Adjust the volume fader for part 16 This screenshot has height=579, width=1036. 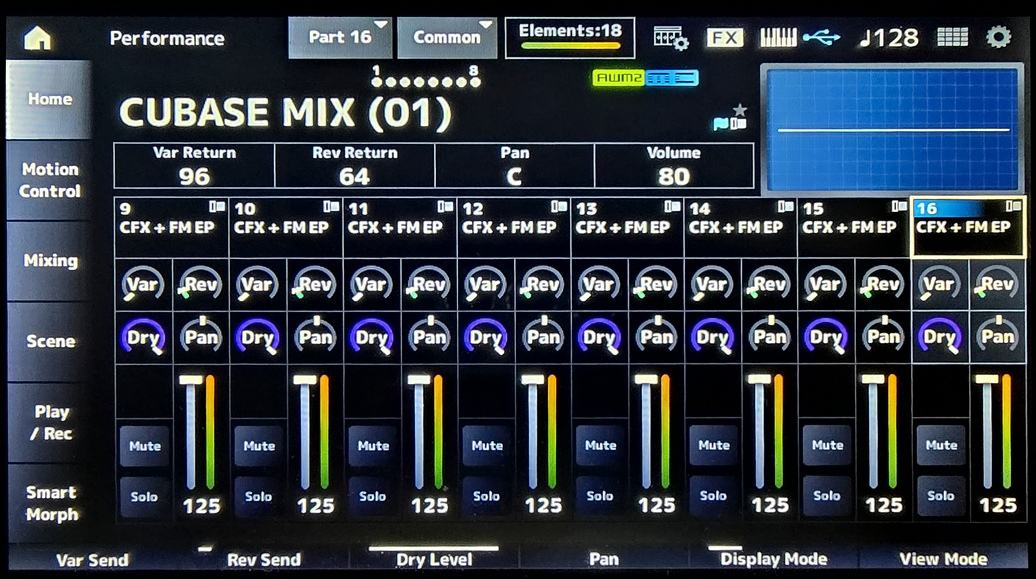[987, 433]
